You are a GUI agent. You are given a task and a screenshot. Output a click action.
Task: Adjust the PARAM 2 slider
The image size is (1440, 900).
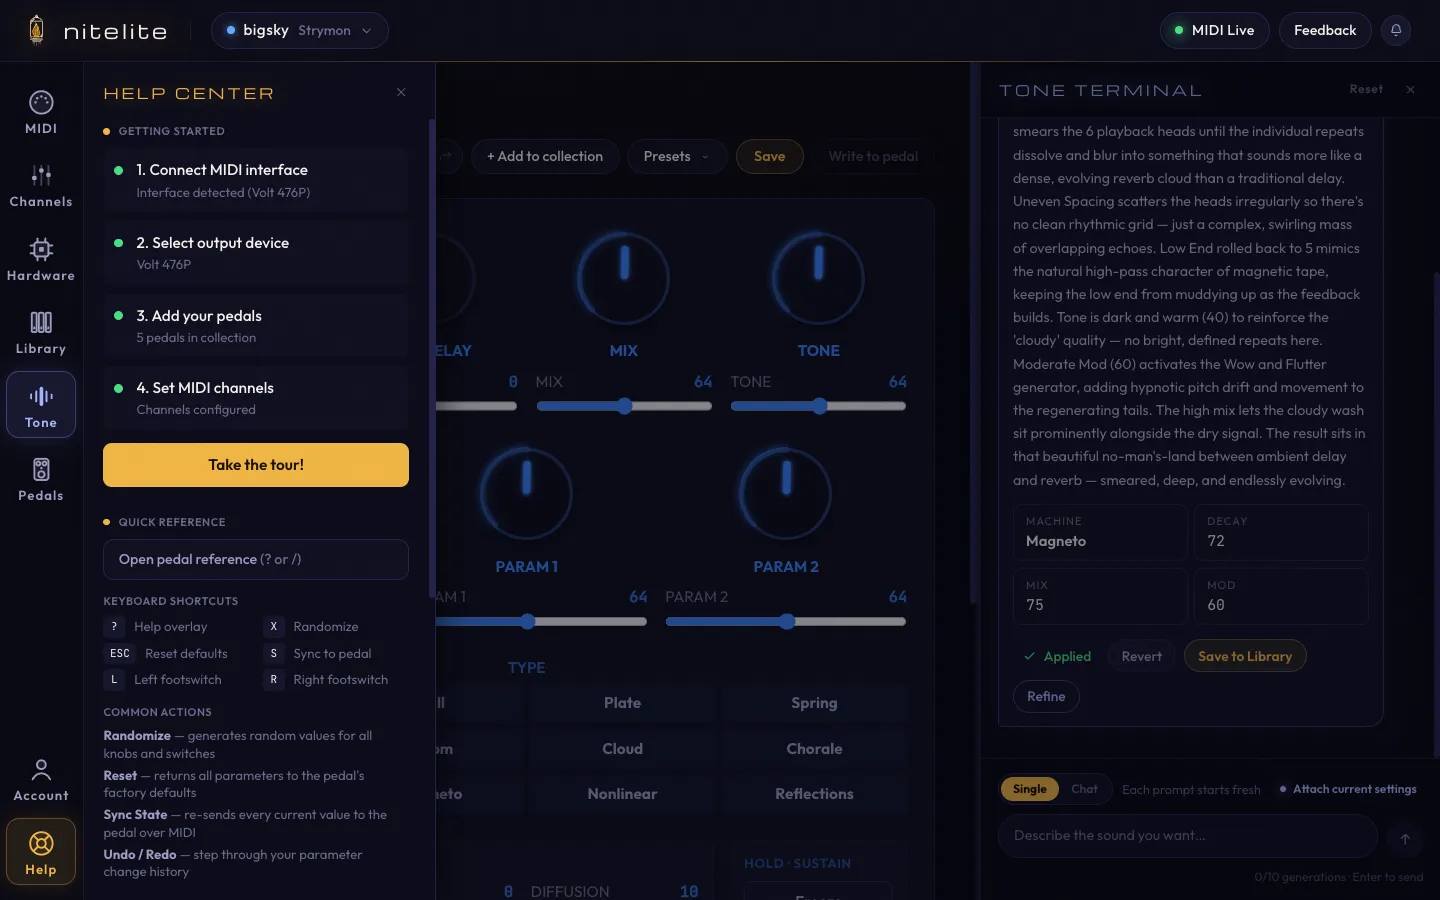(x=786, y=622)
